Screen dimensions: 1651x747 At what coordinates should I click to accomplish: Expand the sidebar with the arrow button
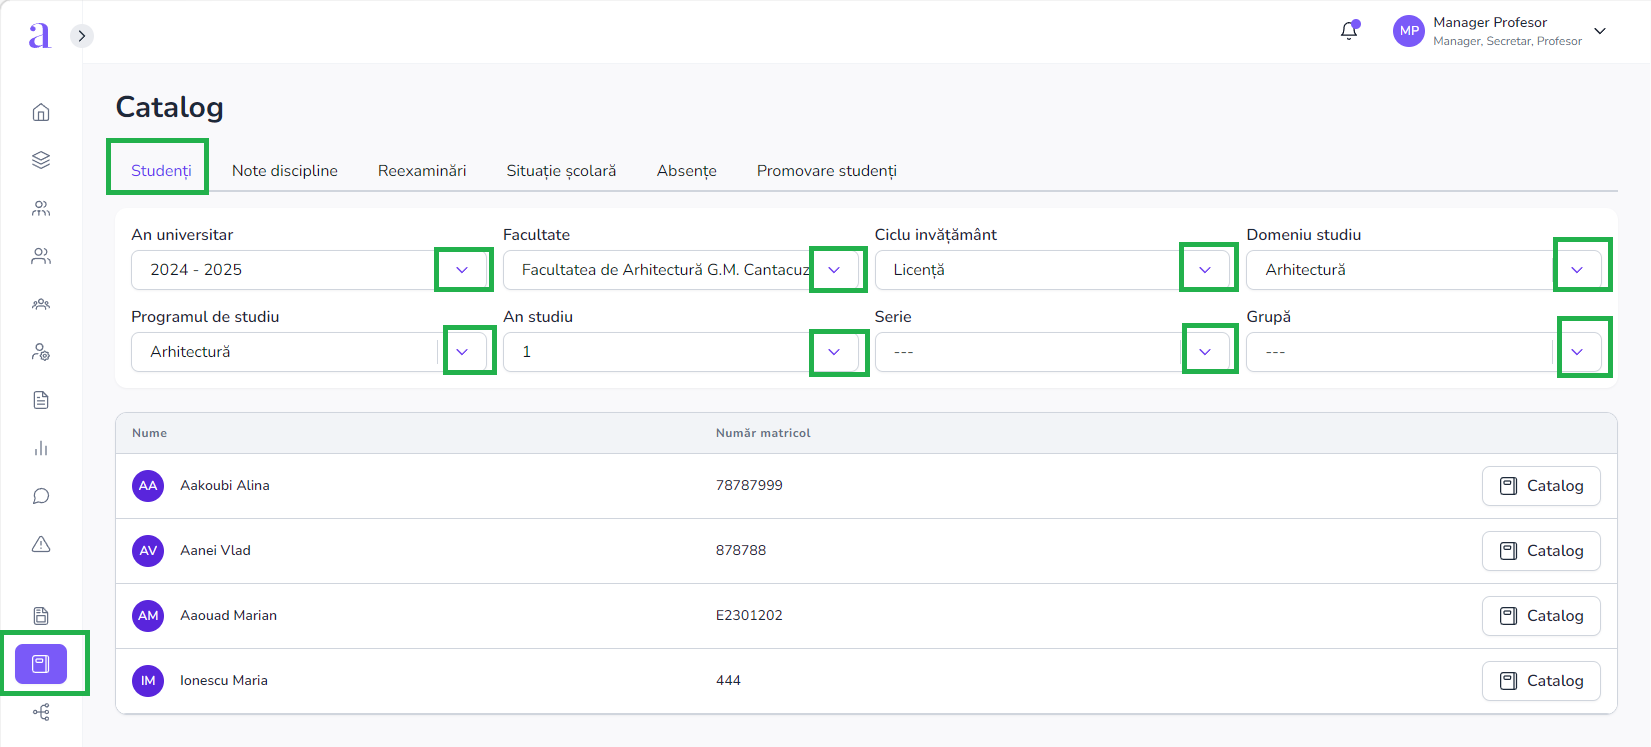82,36
